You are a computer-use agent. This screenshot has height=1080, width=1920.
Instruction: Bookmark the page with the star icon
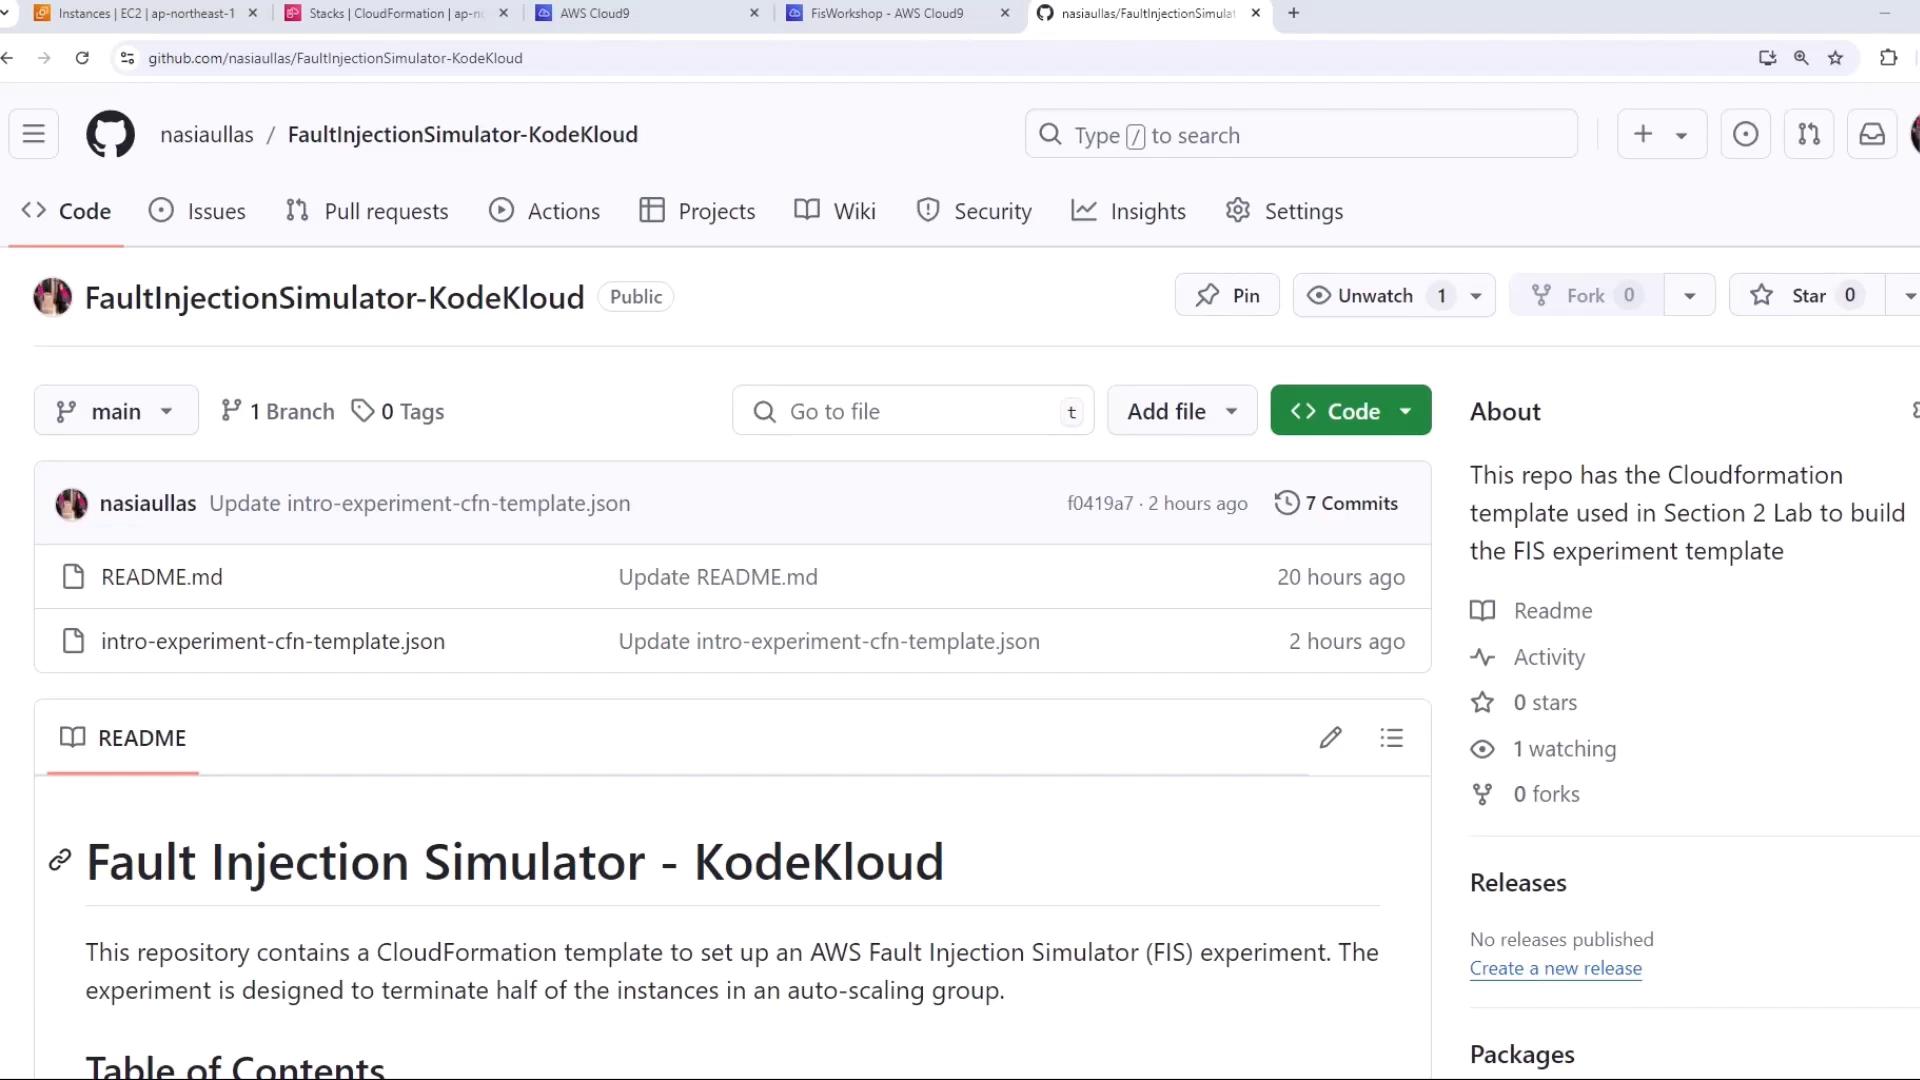[1835, 58]
